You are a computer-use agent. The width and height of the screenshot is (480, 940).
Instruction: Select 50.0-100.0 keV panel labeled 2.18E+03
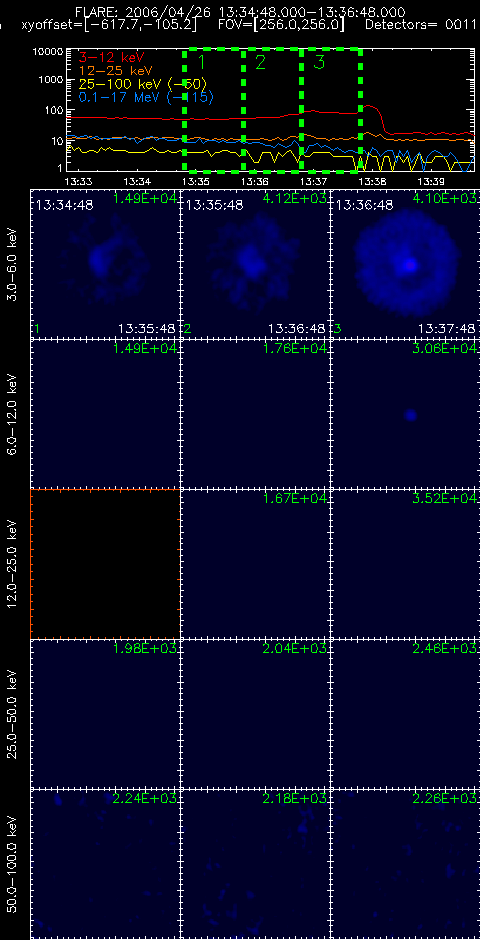(255, 864)
